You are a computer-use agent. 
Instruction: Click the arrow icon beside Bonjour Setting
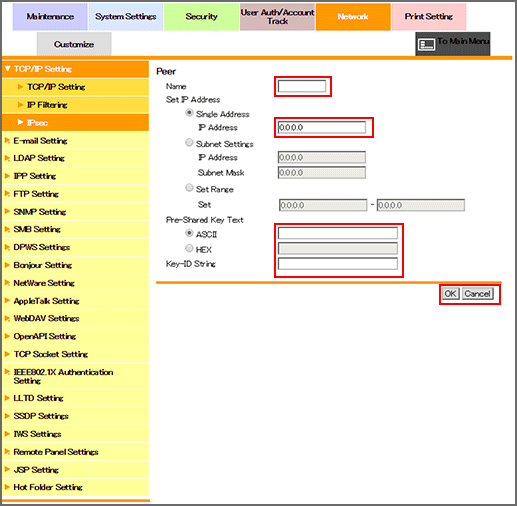(x=7, y=265)
